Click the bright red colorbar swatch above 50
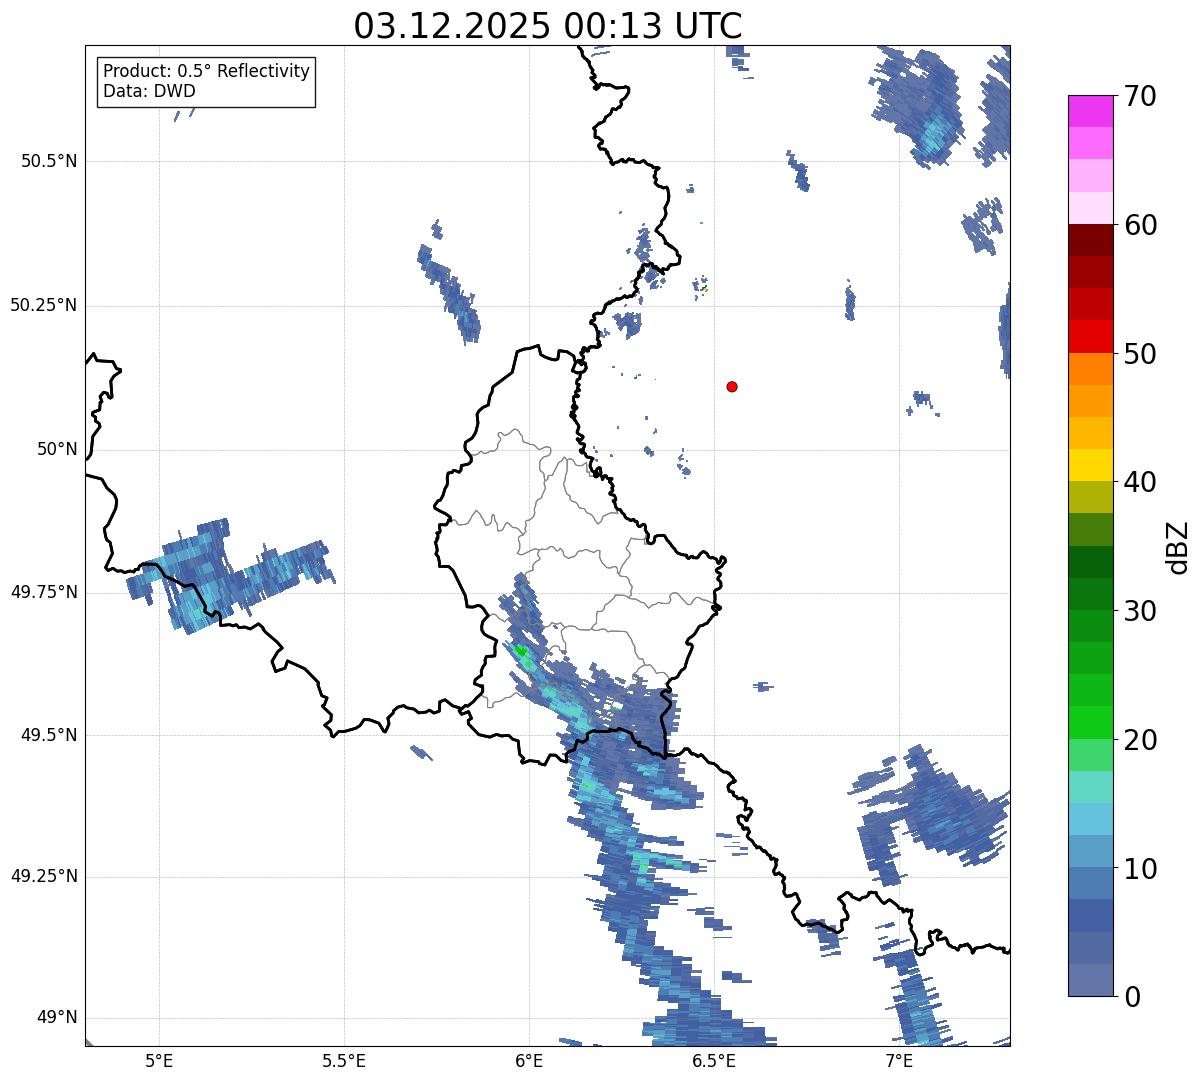 click(x=1091, y=336)
